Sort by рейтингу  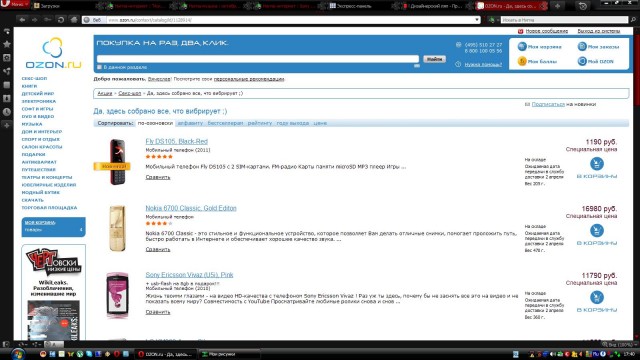260,123
